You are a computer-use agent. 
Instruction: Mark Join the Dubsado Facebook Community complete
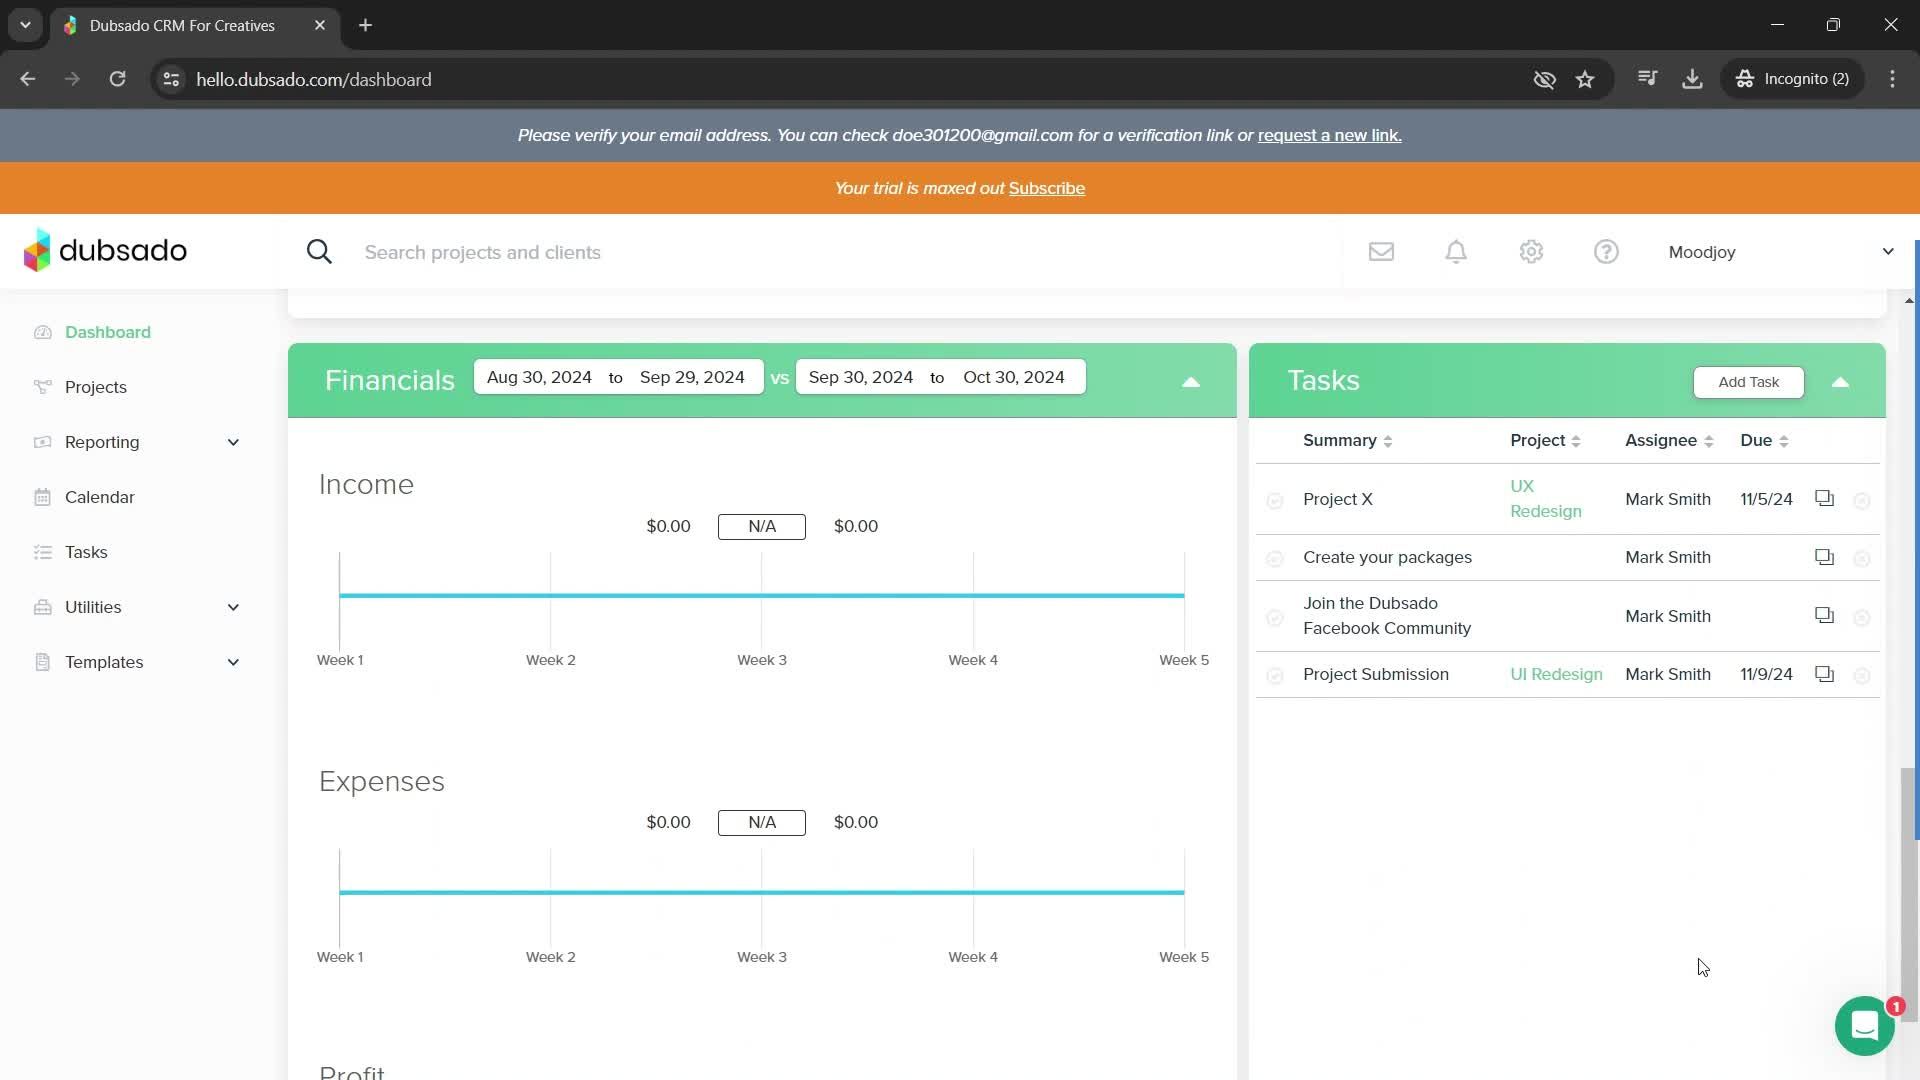click(x=1274, y=617)
